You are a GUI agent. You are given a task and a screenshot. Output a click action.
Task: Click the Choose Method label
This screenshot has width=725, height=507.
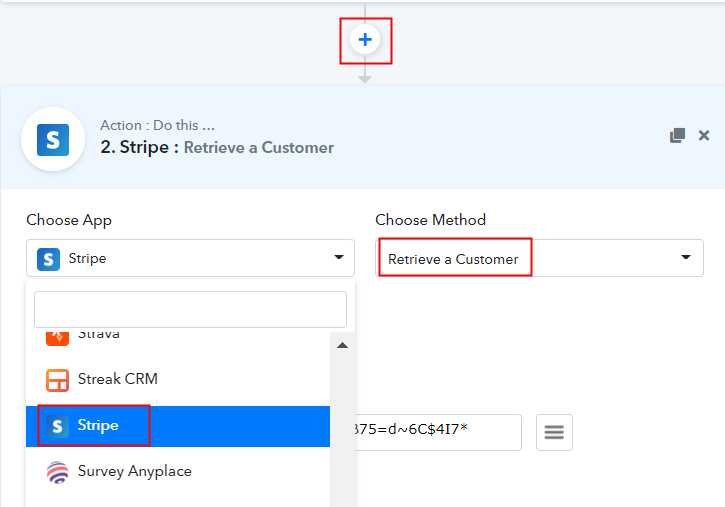point(430,220)
